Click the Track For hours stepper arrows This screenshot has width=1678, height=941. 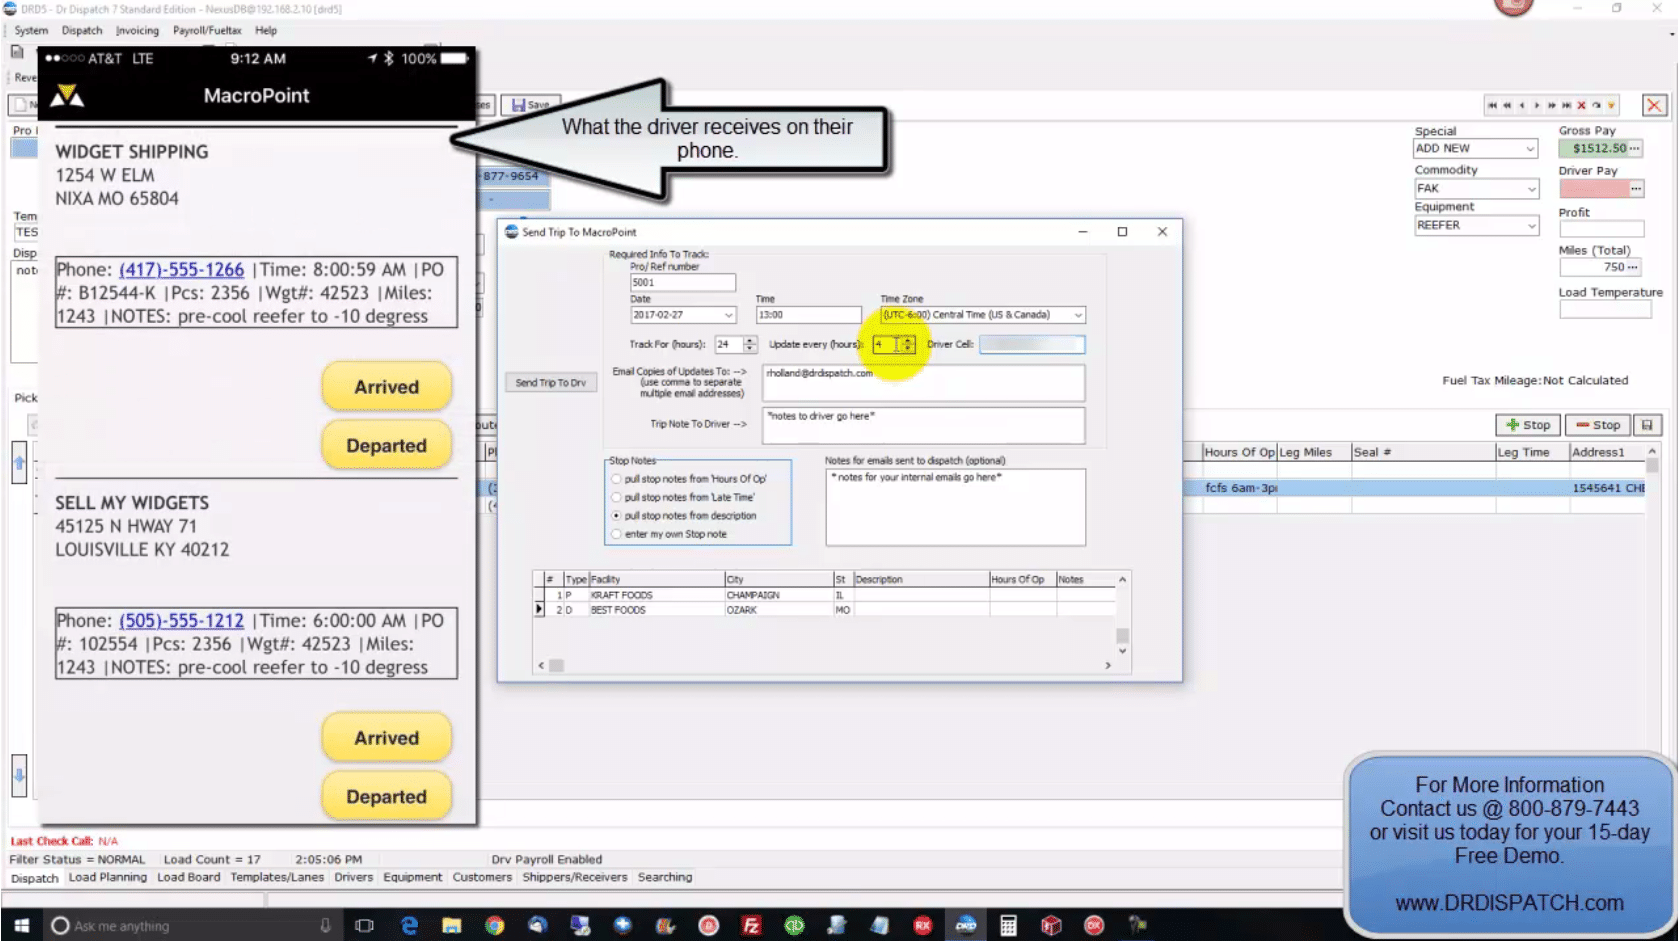point(750,344)
